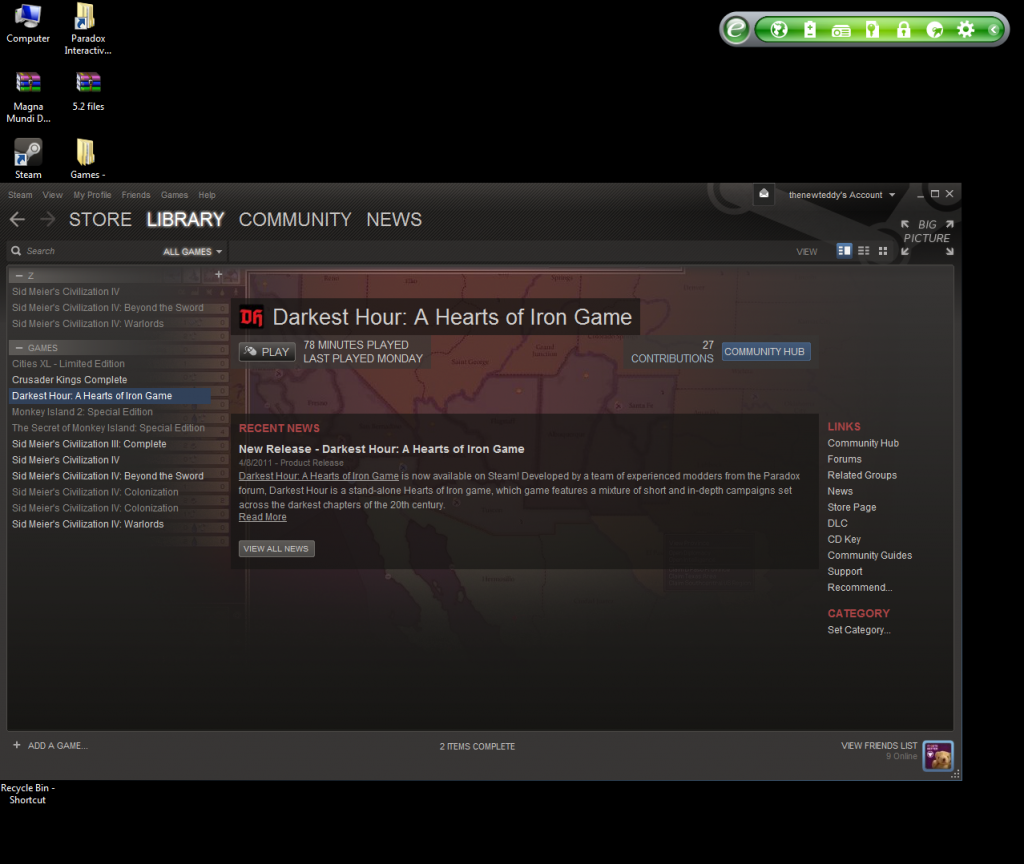This screenshot has height=864, width=1024.
Task: Expand thenewteddy's Account dropdown
Action: [x=842, y=195]
